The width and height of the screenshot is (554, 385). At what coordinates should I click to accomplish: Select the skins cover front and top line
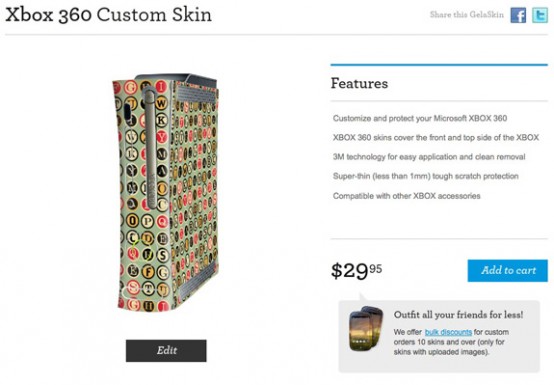coord(436,137)
